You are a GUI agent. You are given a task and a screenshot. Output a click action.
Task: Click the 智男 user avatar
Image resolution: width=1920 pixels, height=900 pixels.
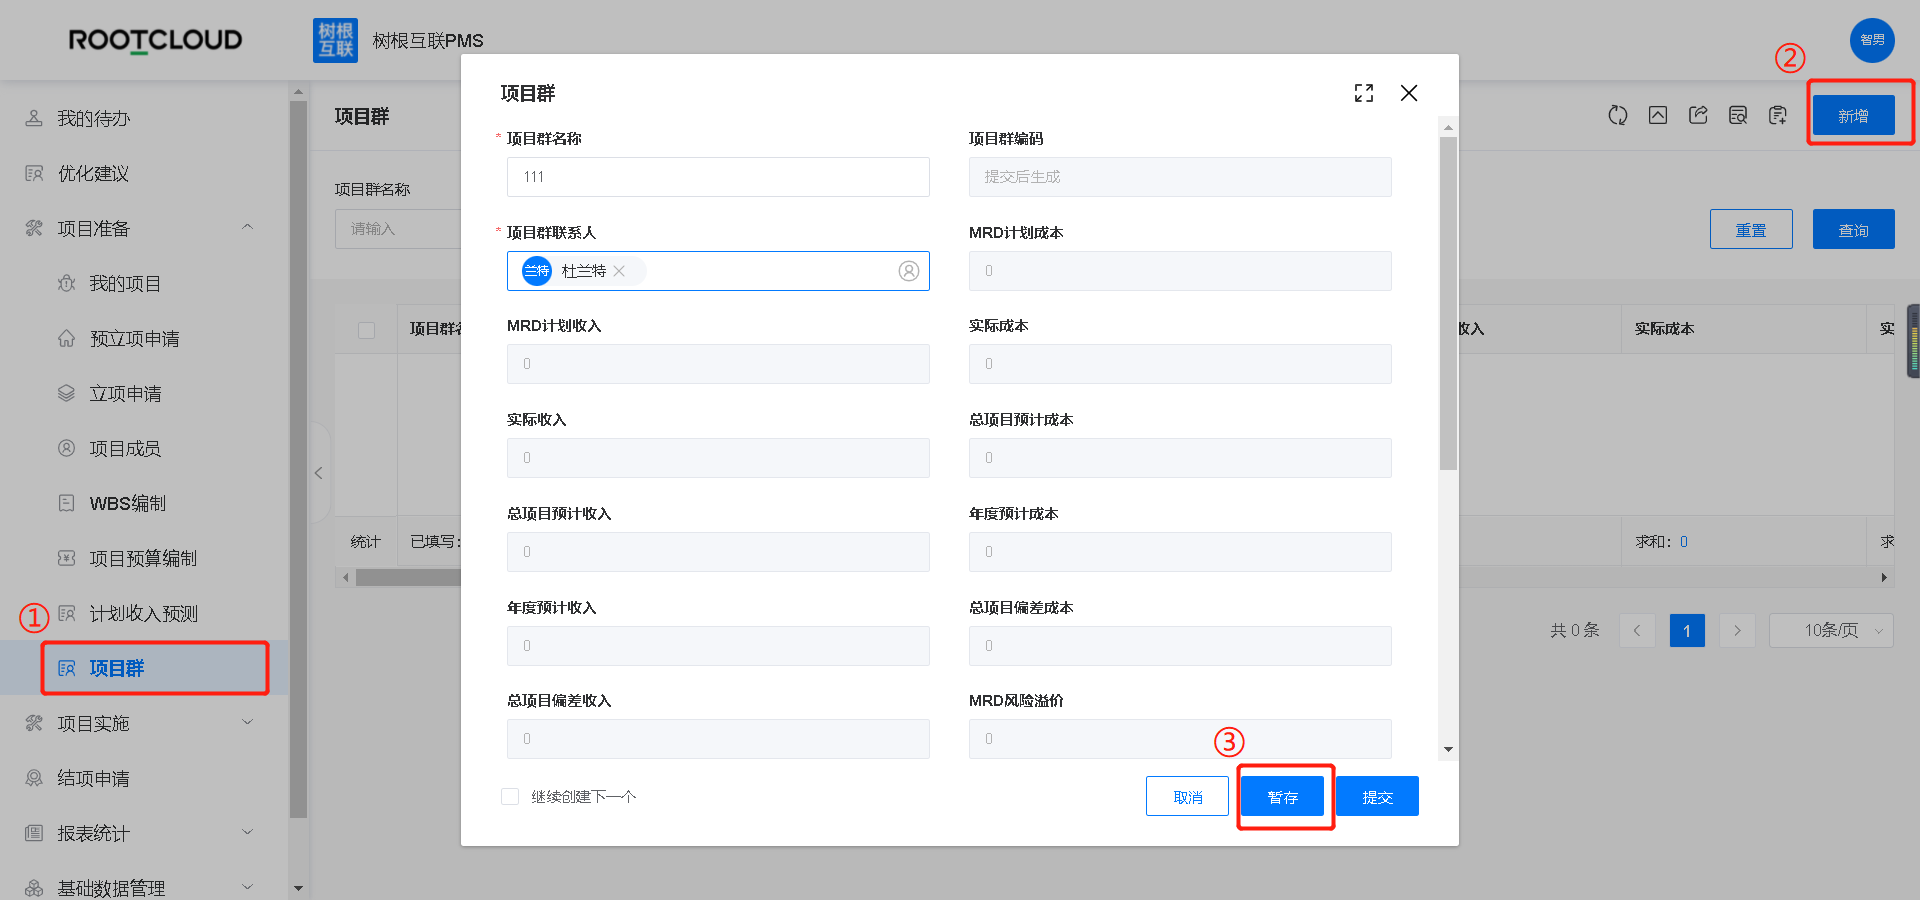tap(1872, 40)
